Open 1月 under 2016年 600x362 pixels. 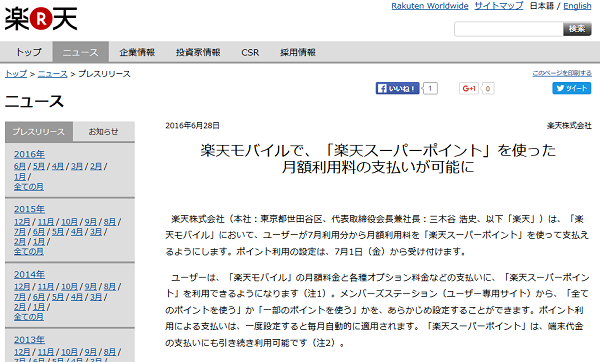point(20,177)
